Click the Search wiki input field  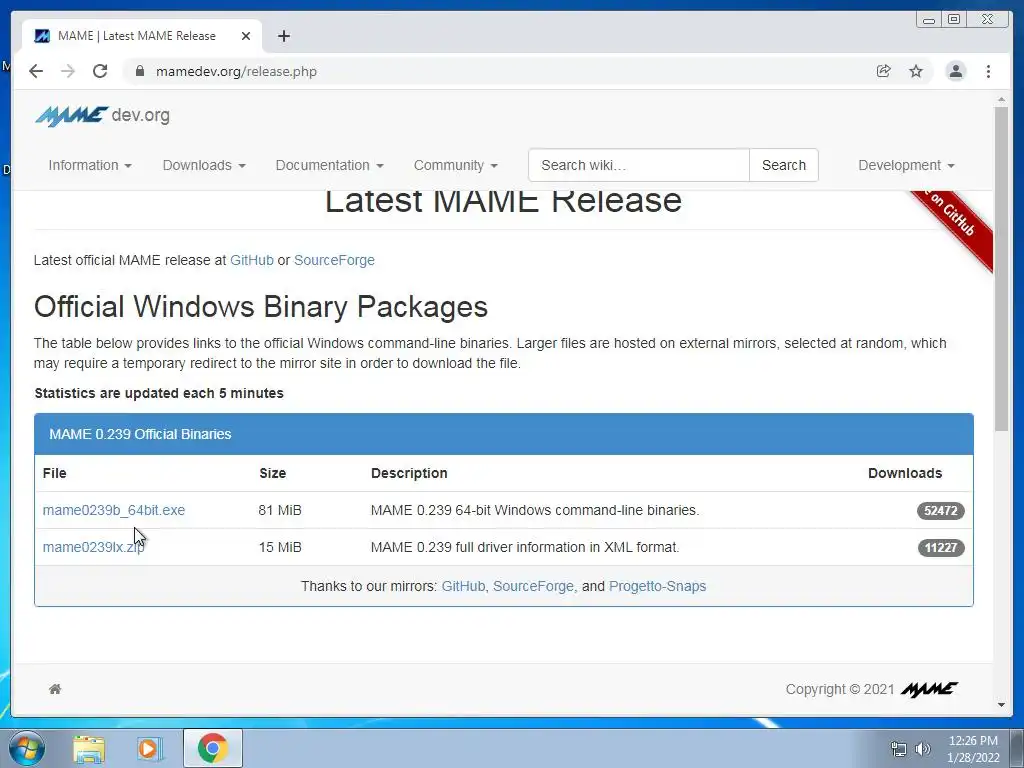pyautogui.click(x=639, y=165)
